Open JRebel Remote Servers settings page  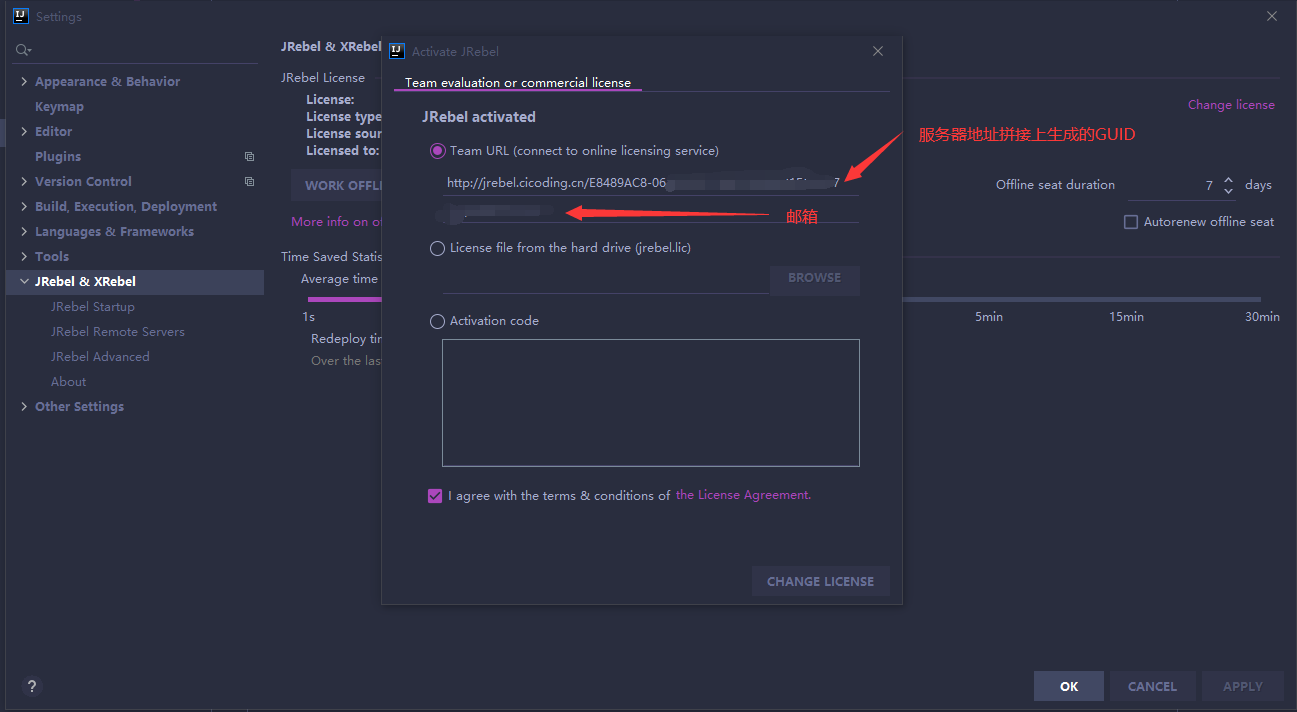[118, 332]
